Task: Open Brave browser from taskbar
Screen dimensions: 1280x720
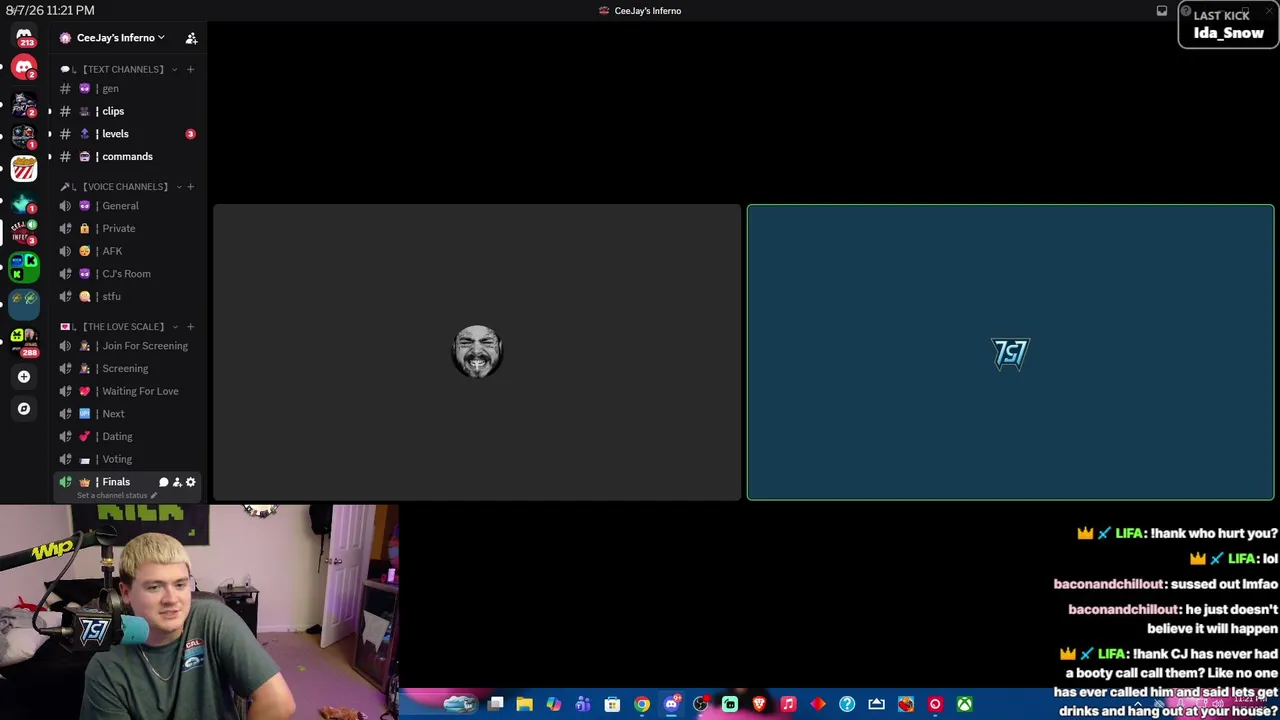Action: click(x=759, y=705)
